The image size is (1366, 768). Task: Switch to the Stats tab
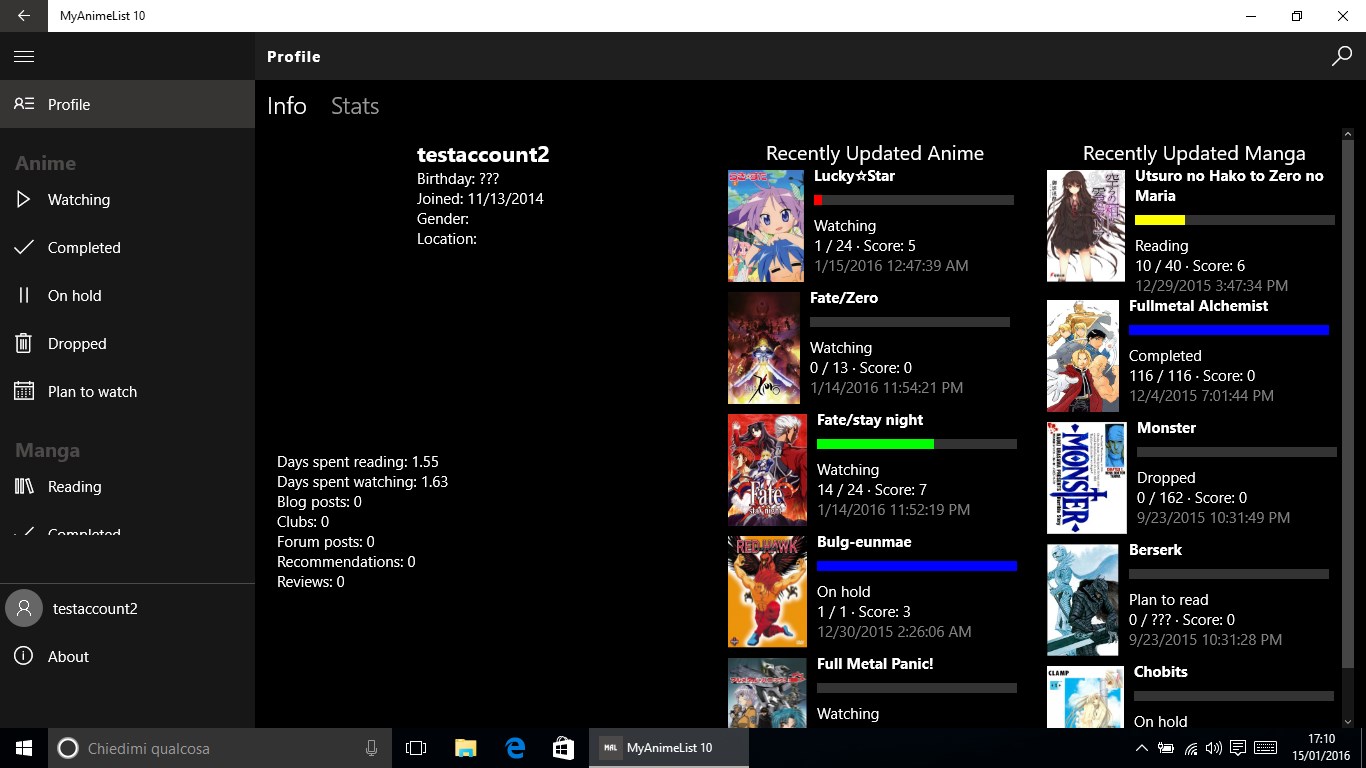click(x=355, y=106)
